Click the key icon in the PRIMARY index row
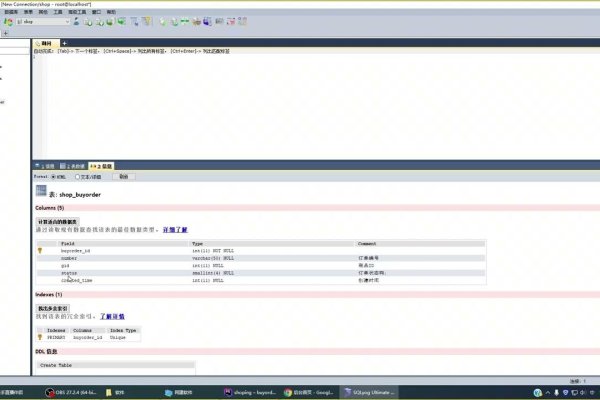600x400 pixels. point(40,337)
